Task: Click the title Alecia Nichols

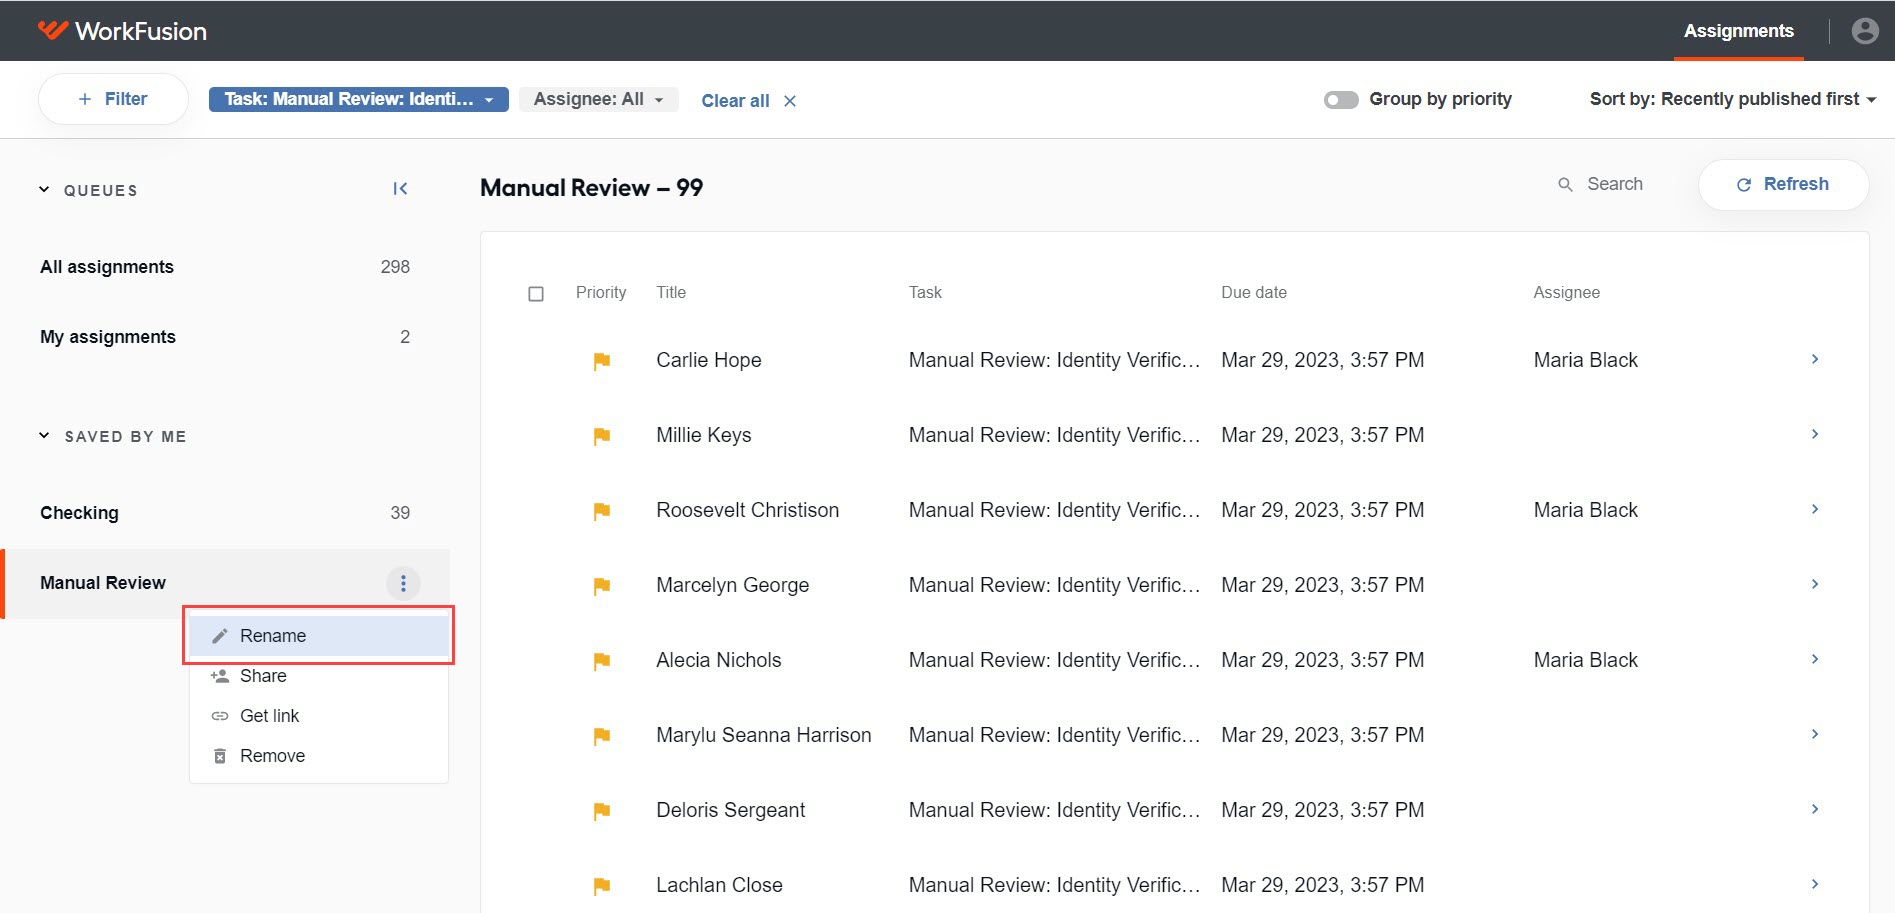Action: pos(719,660)
